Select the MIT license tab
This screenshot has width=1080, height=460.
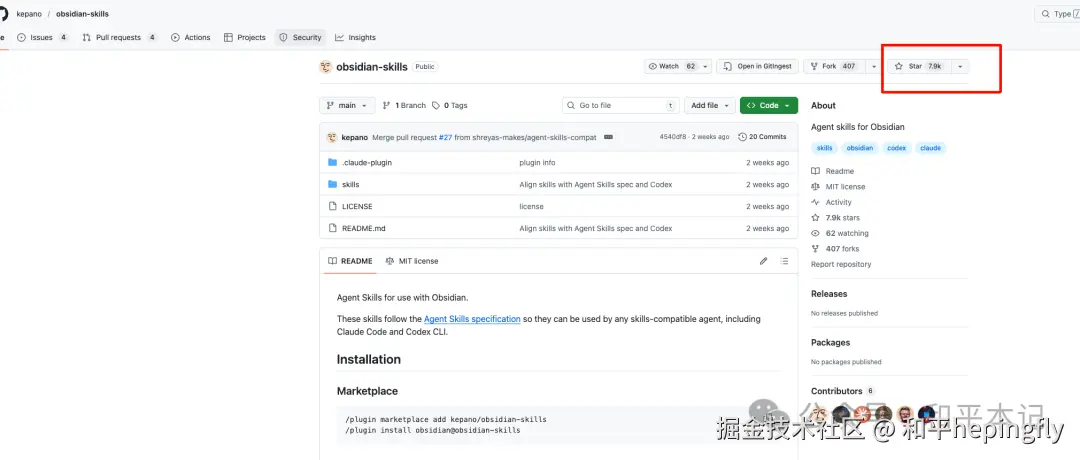(412, 261)
